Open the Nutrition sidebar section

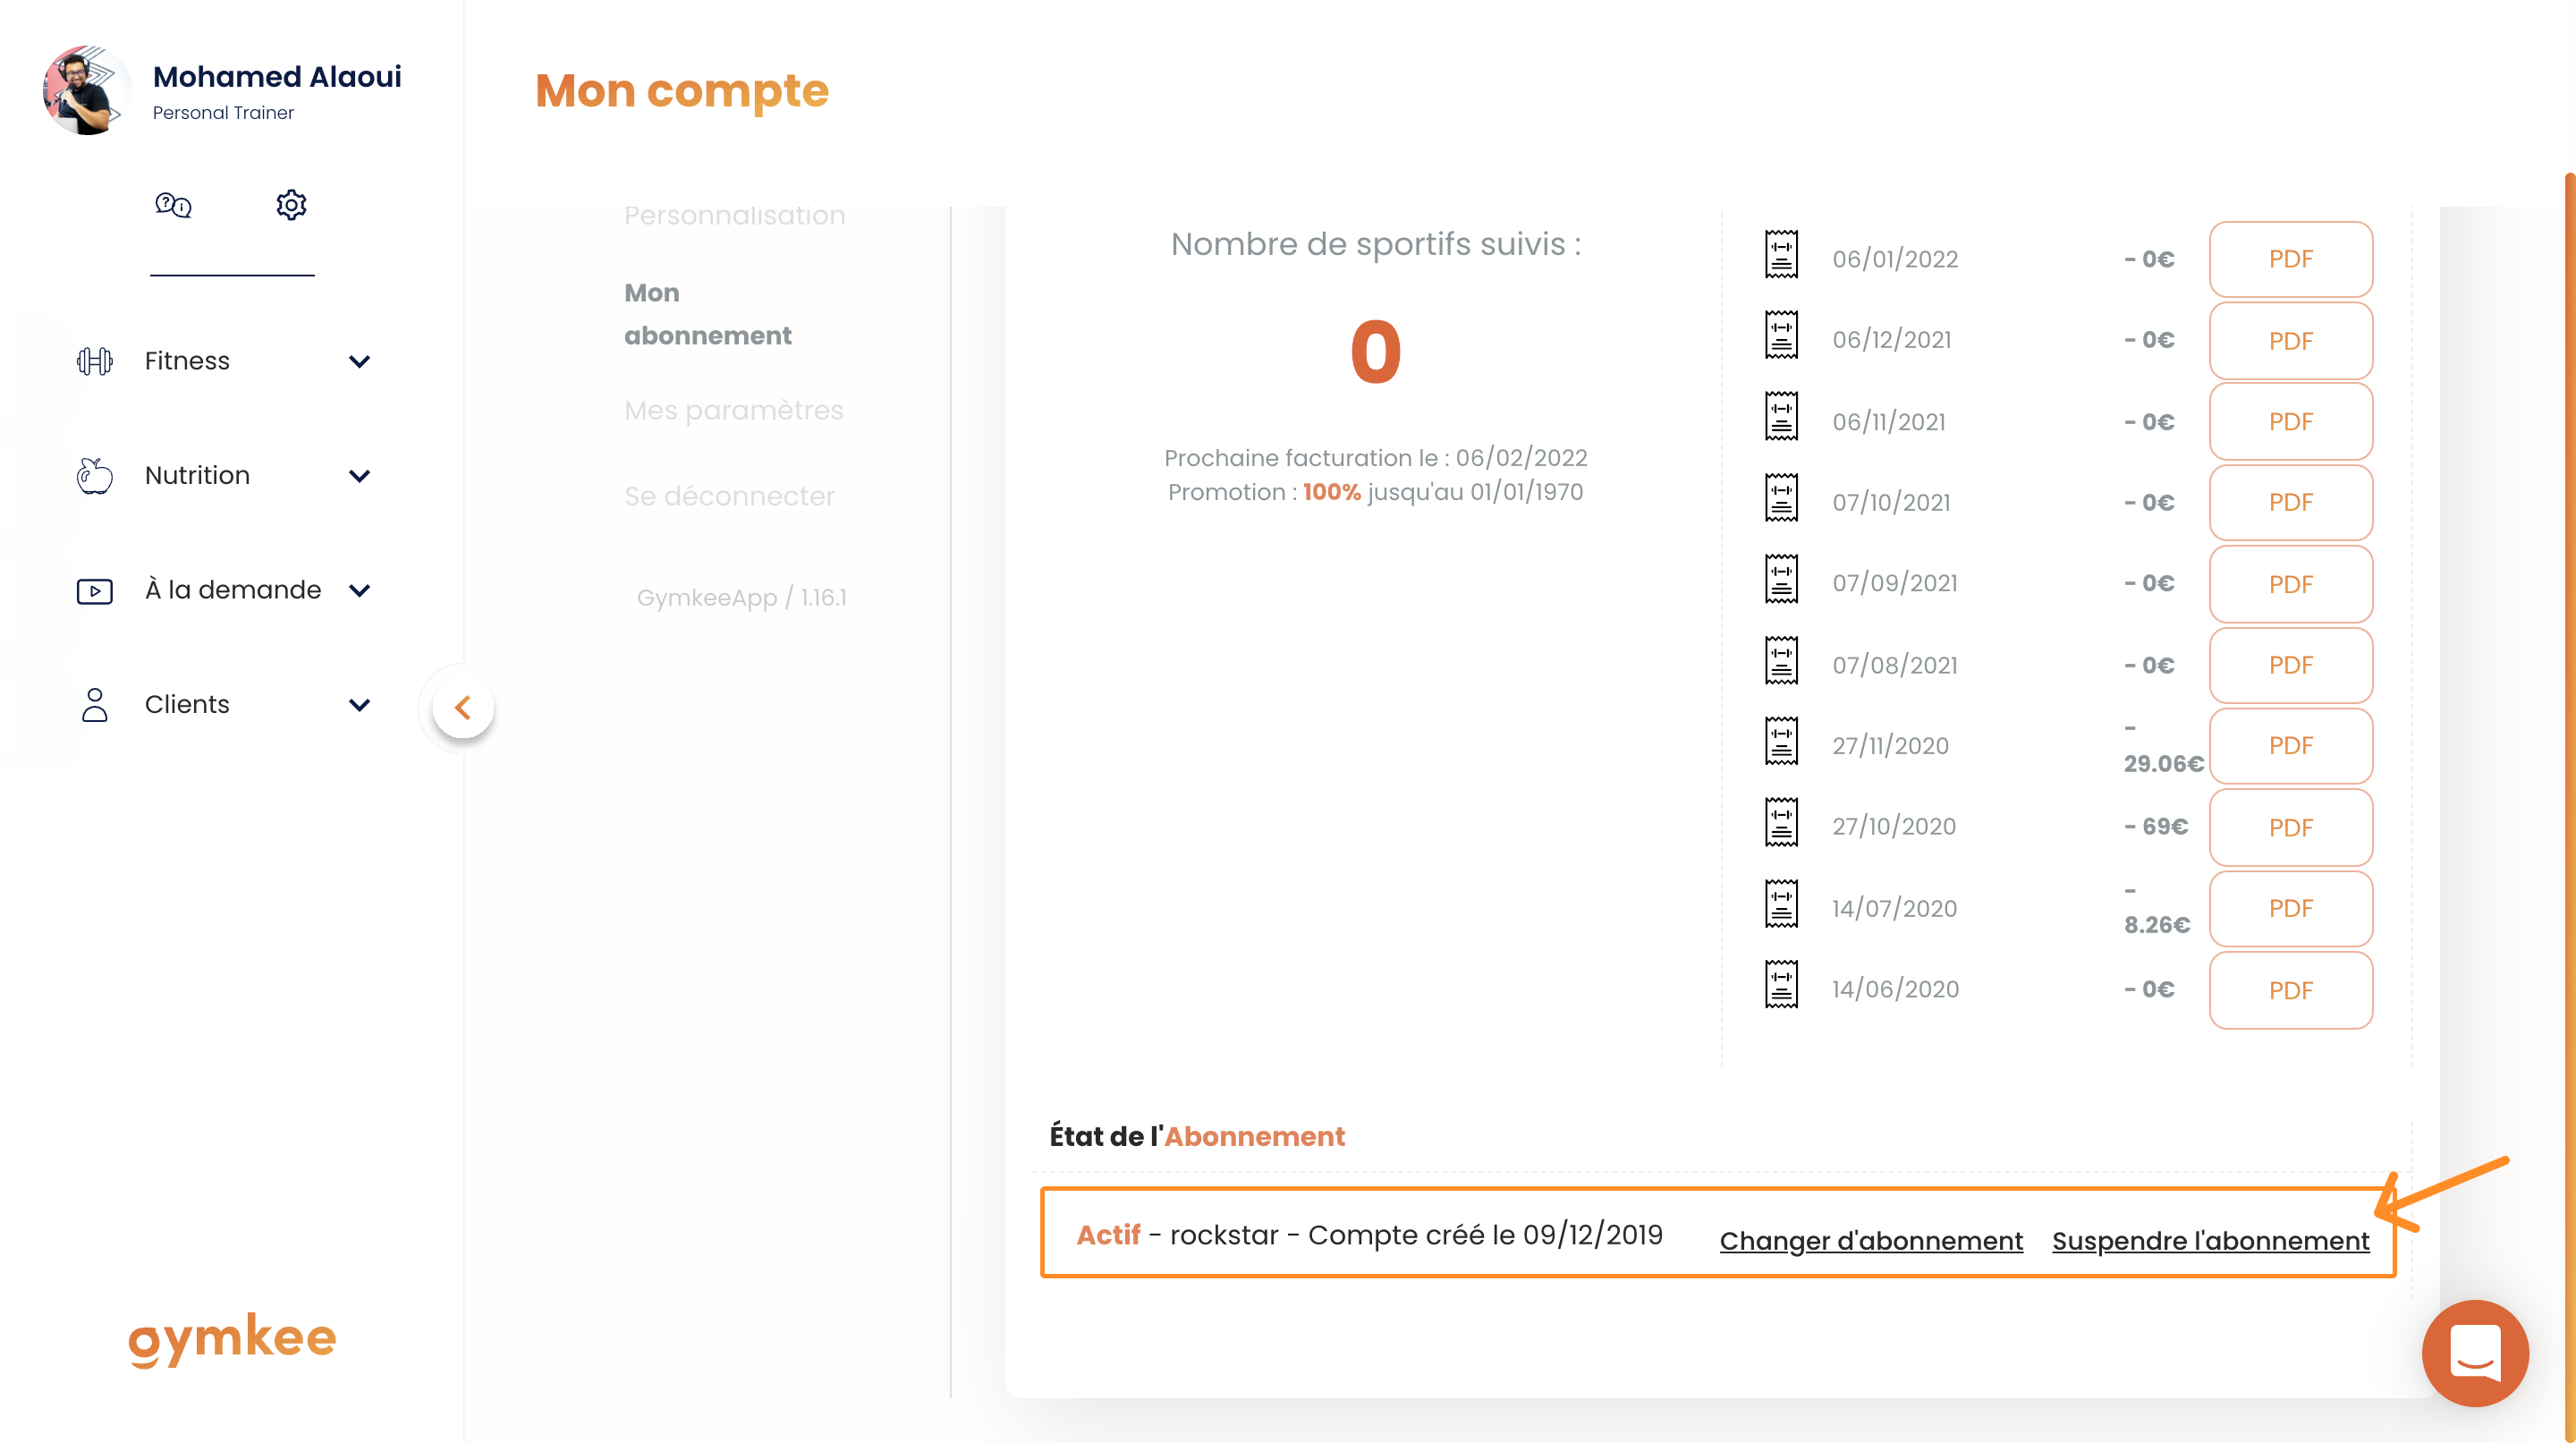pos(224,476)
